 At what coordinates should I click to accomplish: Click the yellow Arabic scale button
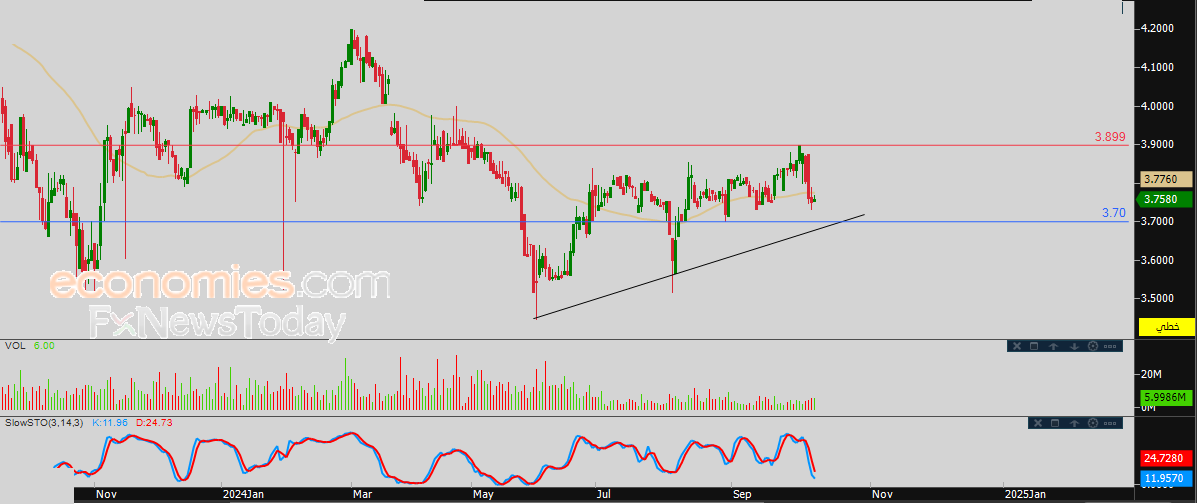tap(1166, 327)
